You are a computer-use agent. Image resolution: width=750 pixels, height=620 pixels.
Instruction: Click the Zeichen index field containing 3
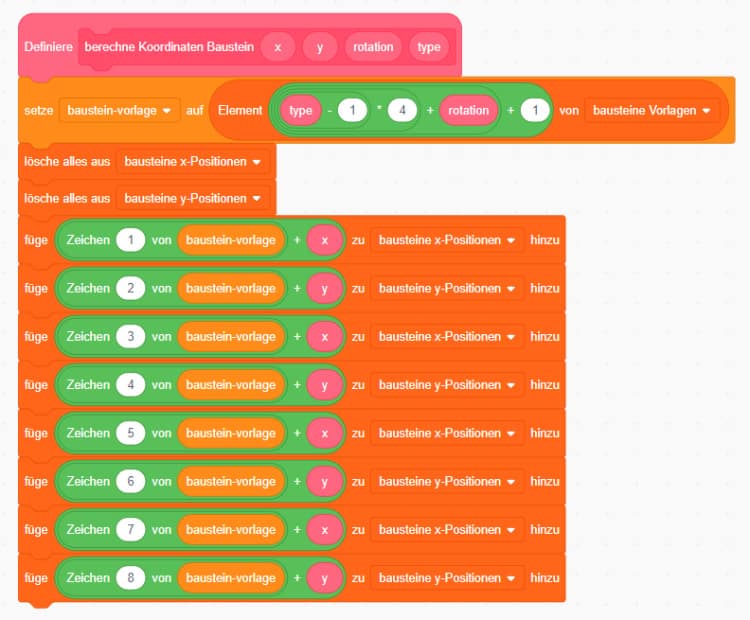pos(131,337)
